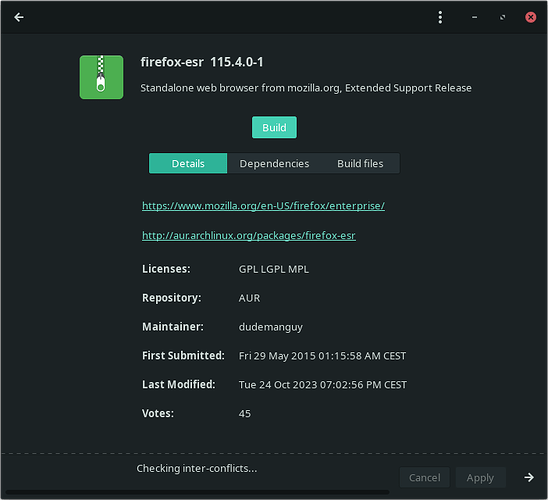Click the 'Maintainer:' label
This screenshot has width=548, height=500.
coord(173,327)
